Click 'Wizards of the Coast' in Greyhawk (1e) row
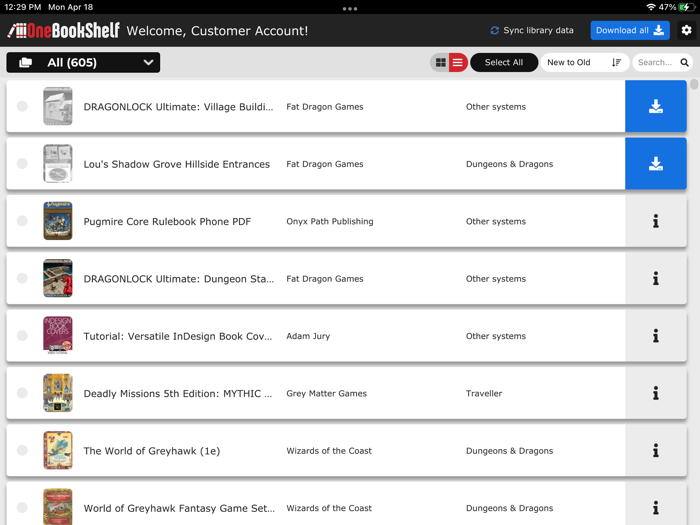The width and height of the screenshot is (700, 525). click(x=329, y=451)
